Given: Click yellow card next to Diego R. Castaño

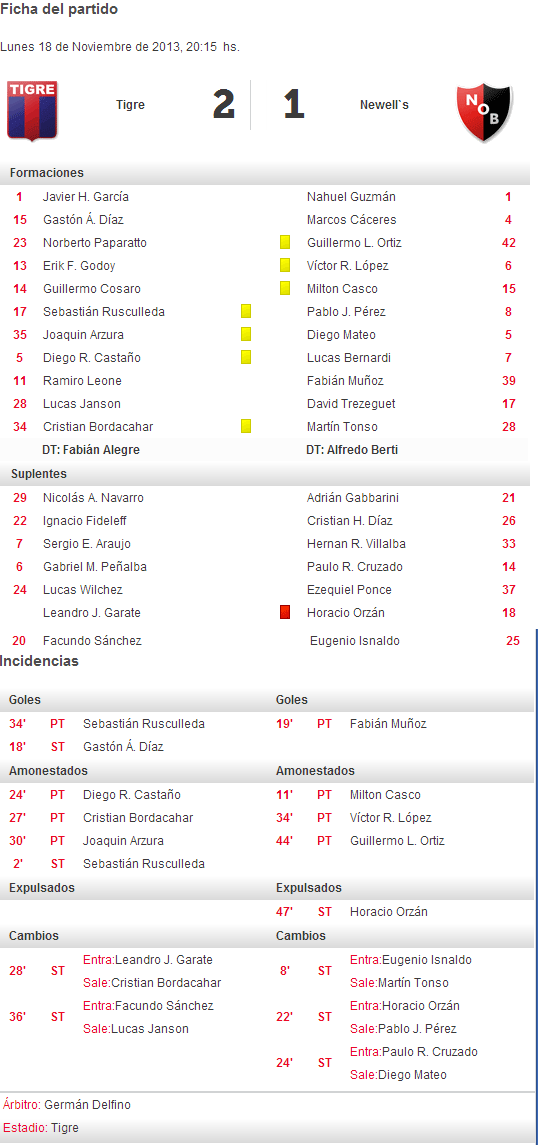Looking at the screenshot, I should coord(246,357).
